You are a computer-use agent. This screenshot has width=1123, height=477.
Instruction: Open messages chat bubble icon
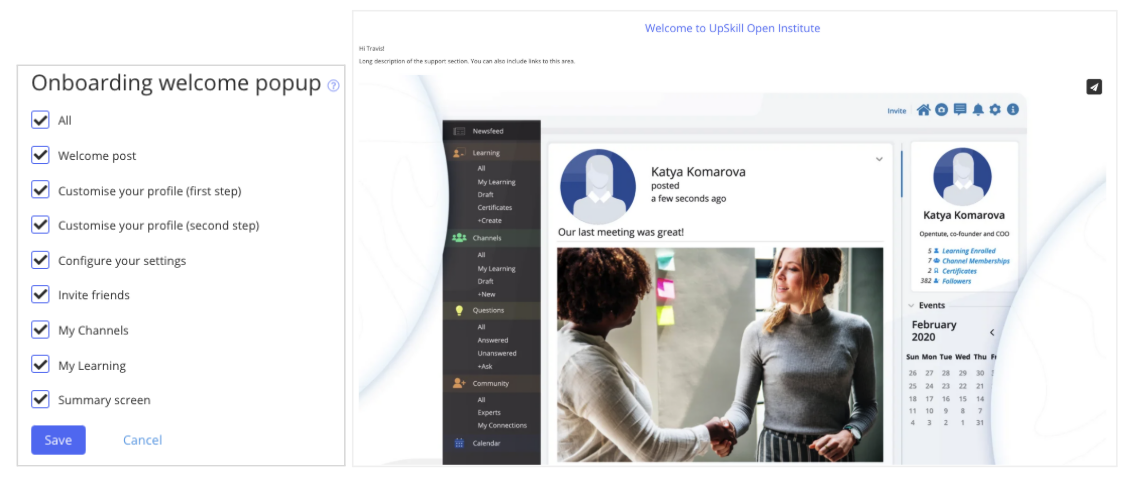pyautogui.click(x=960, y=110)
